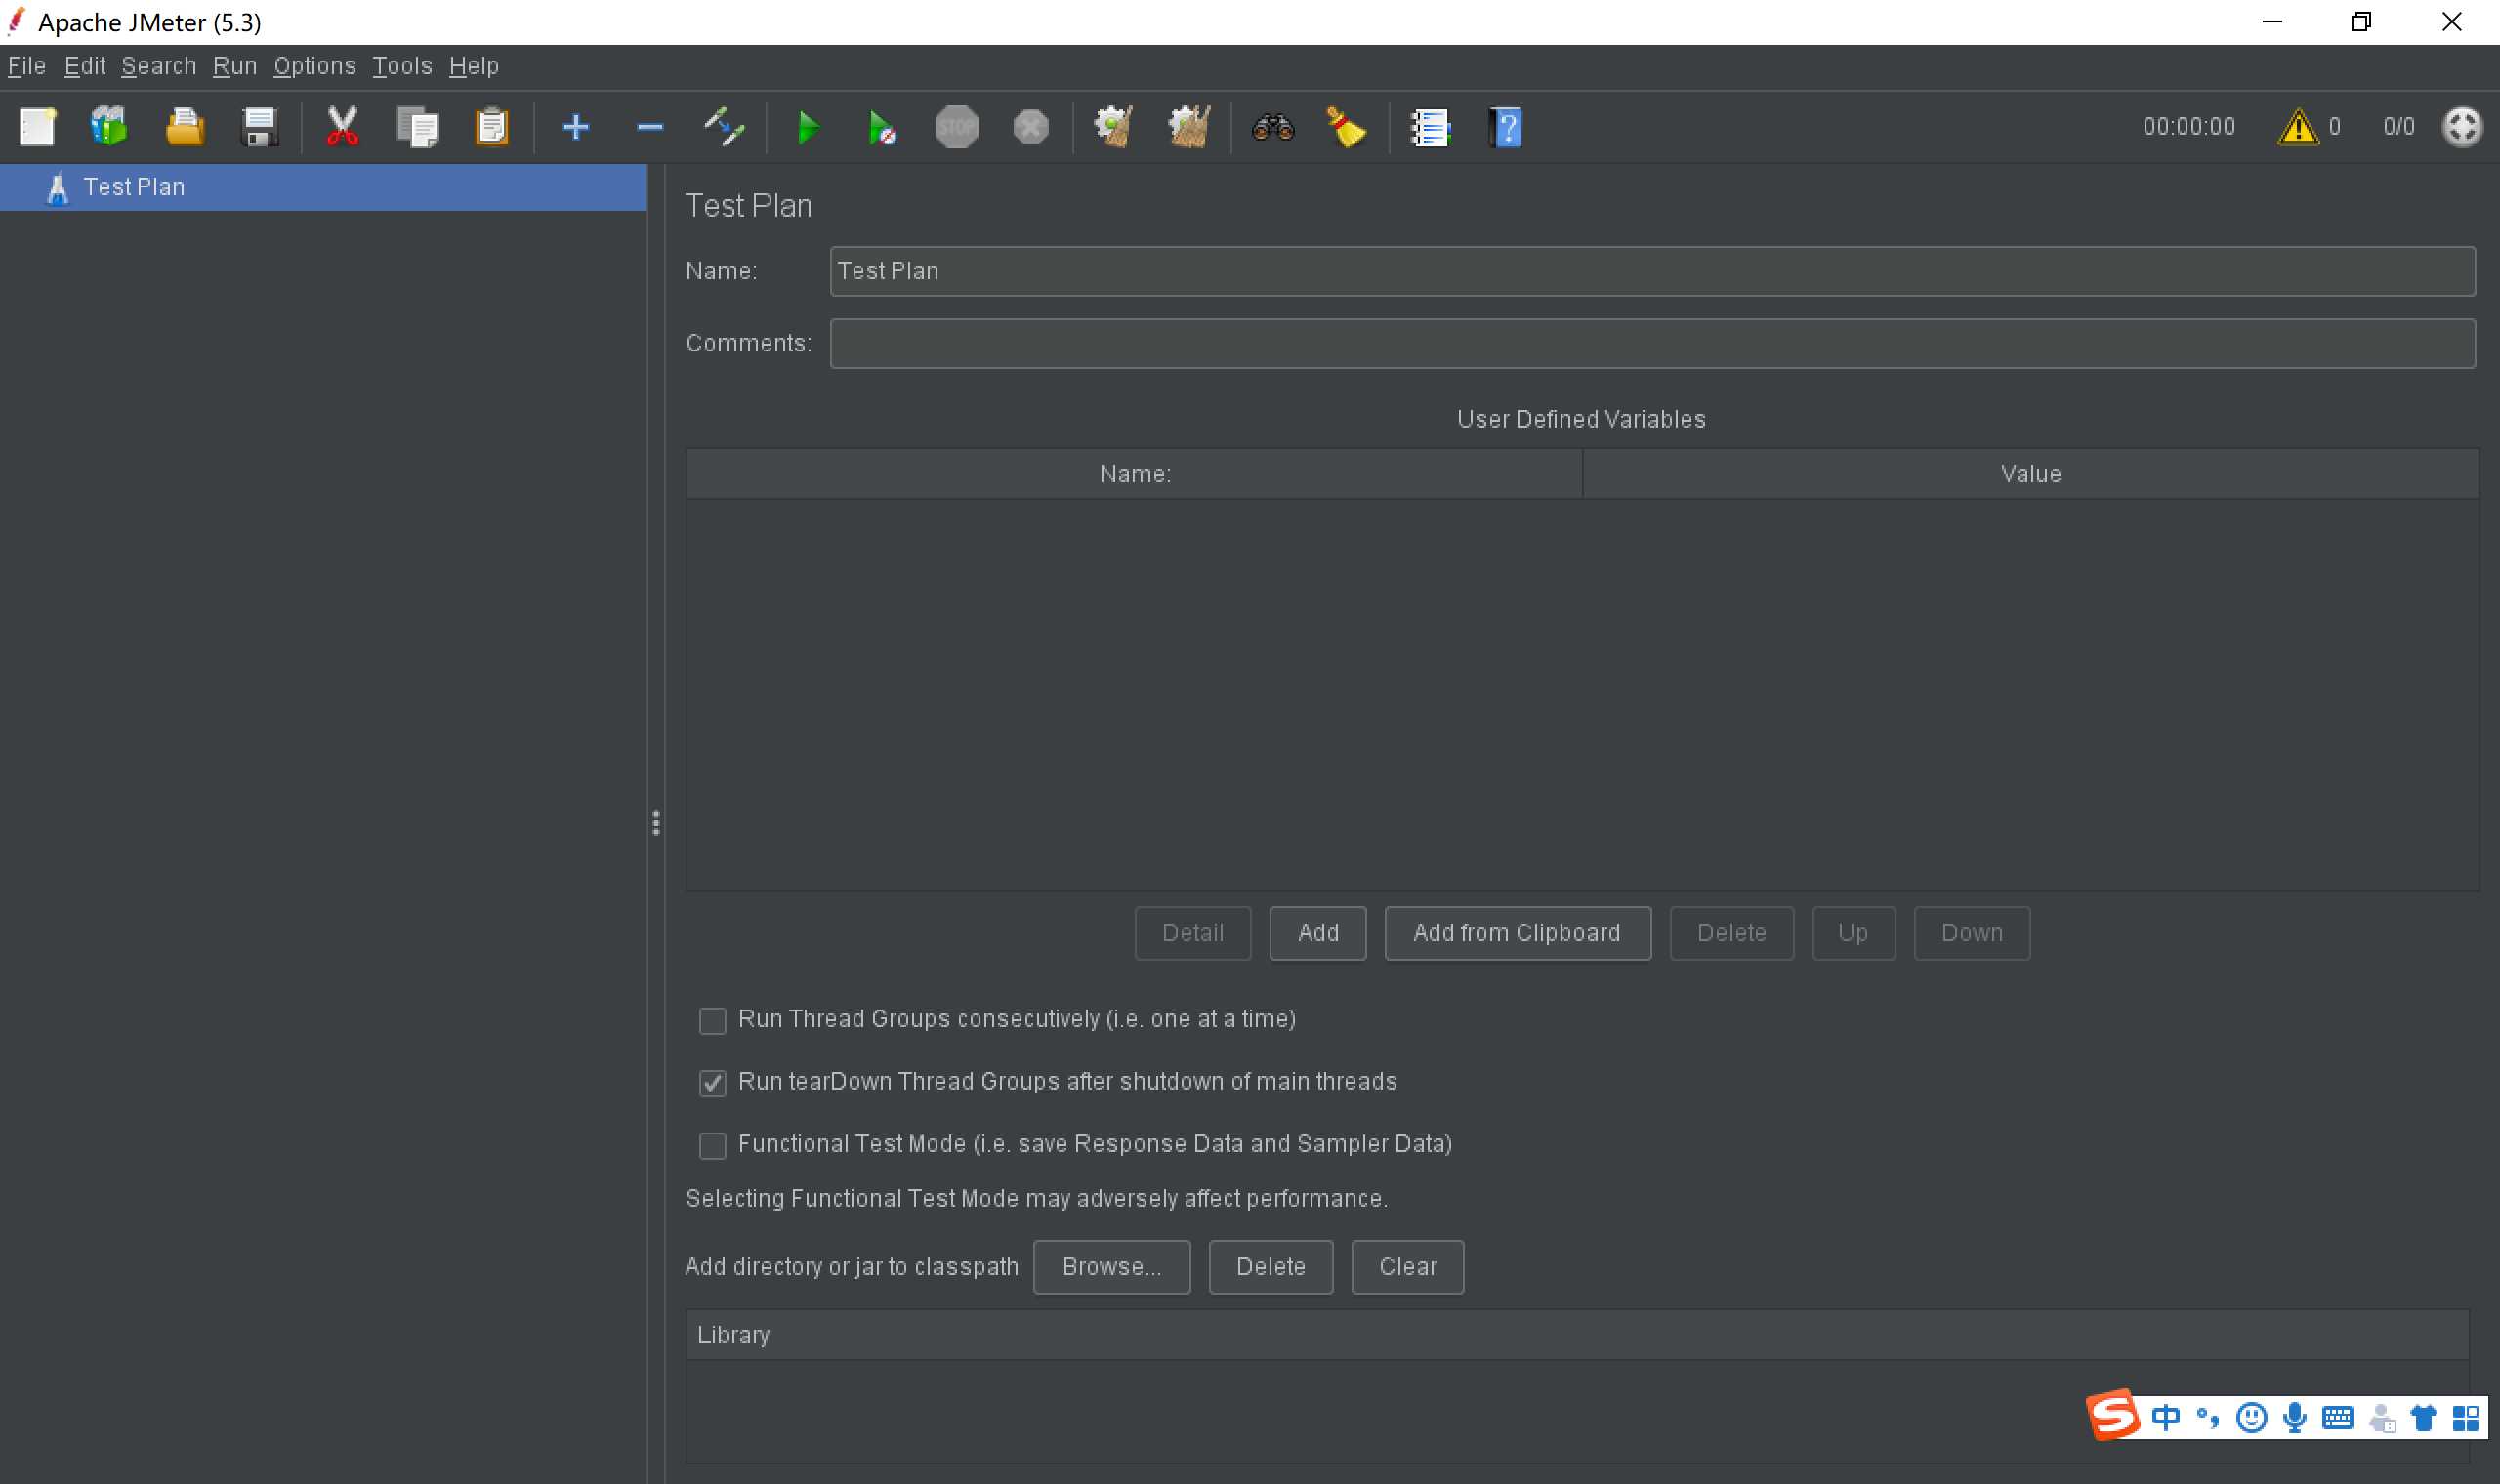This screenshot has width=2500, height=1484.
Task: Click the Search binoculars icon
Action: pos(1272,127)
